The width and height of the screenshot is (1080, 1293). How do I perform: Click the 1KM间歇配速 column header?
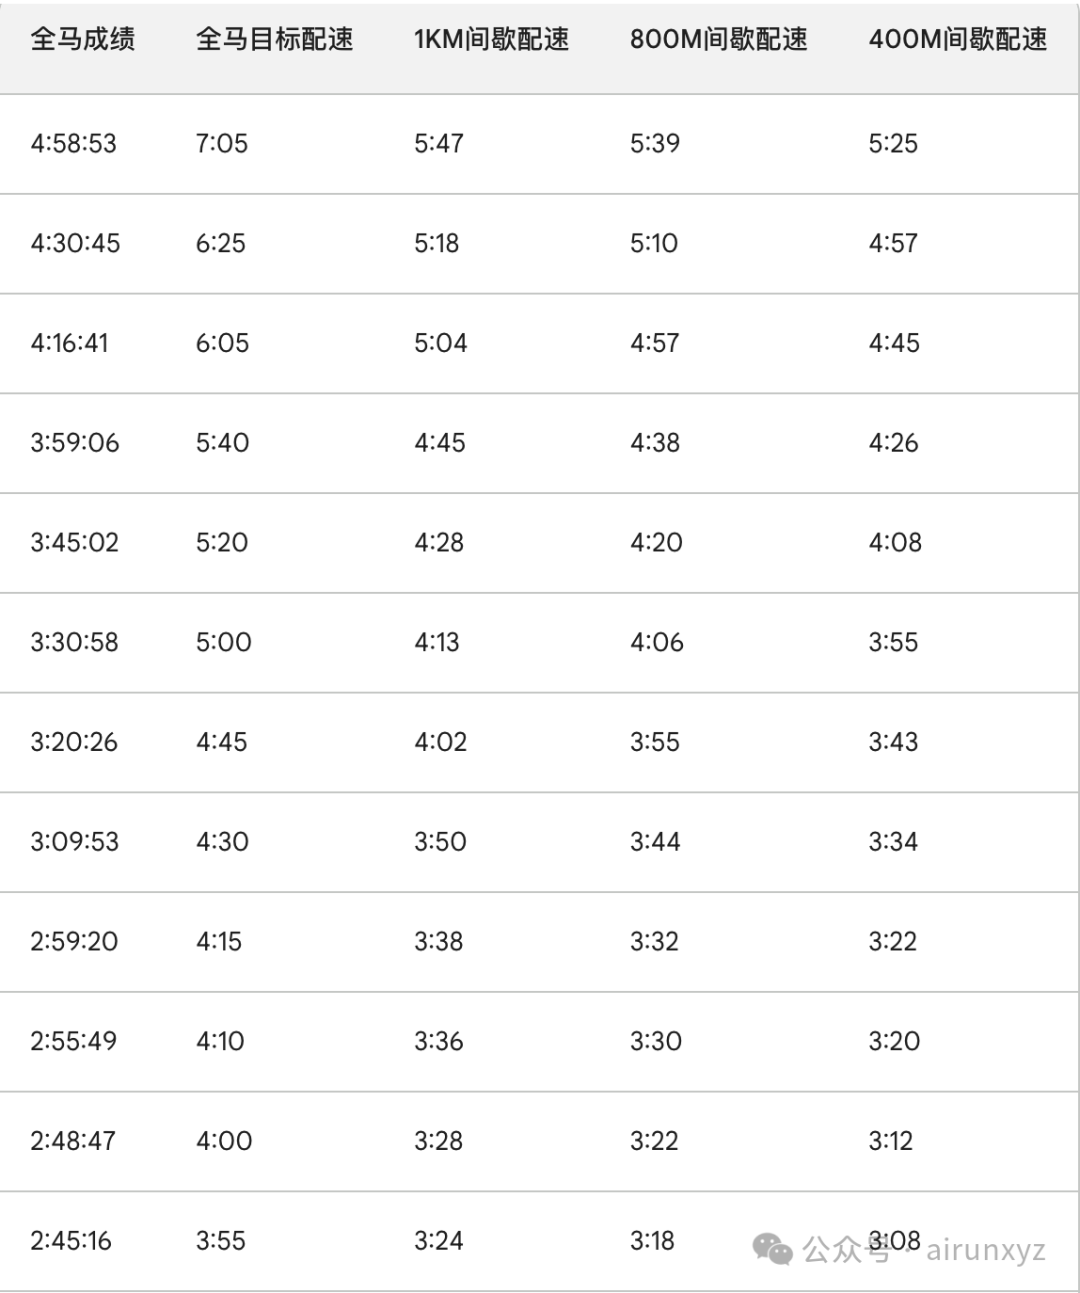491,40
